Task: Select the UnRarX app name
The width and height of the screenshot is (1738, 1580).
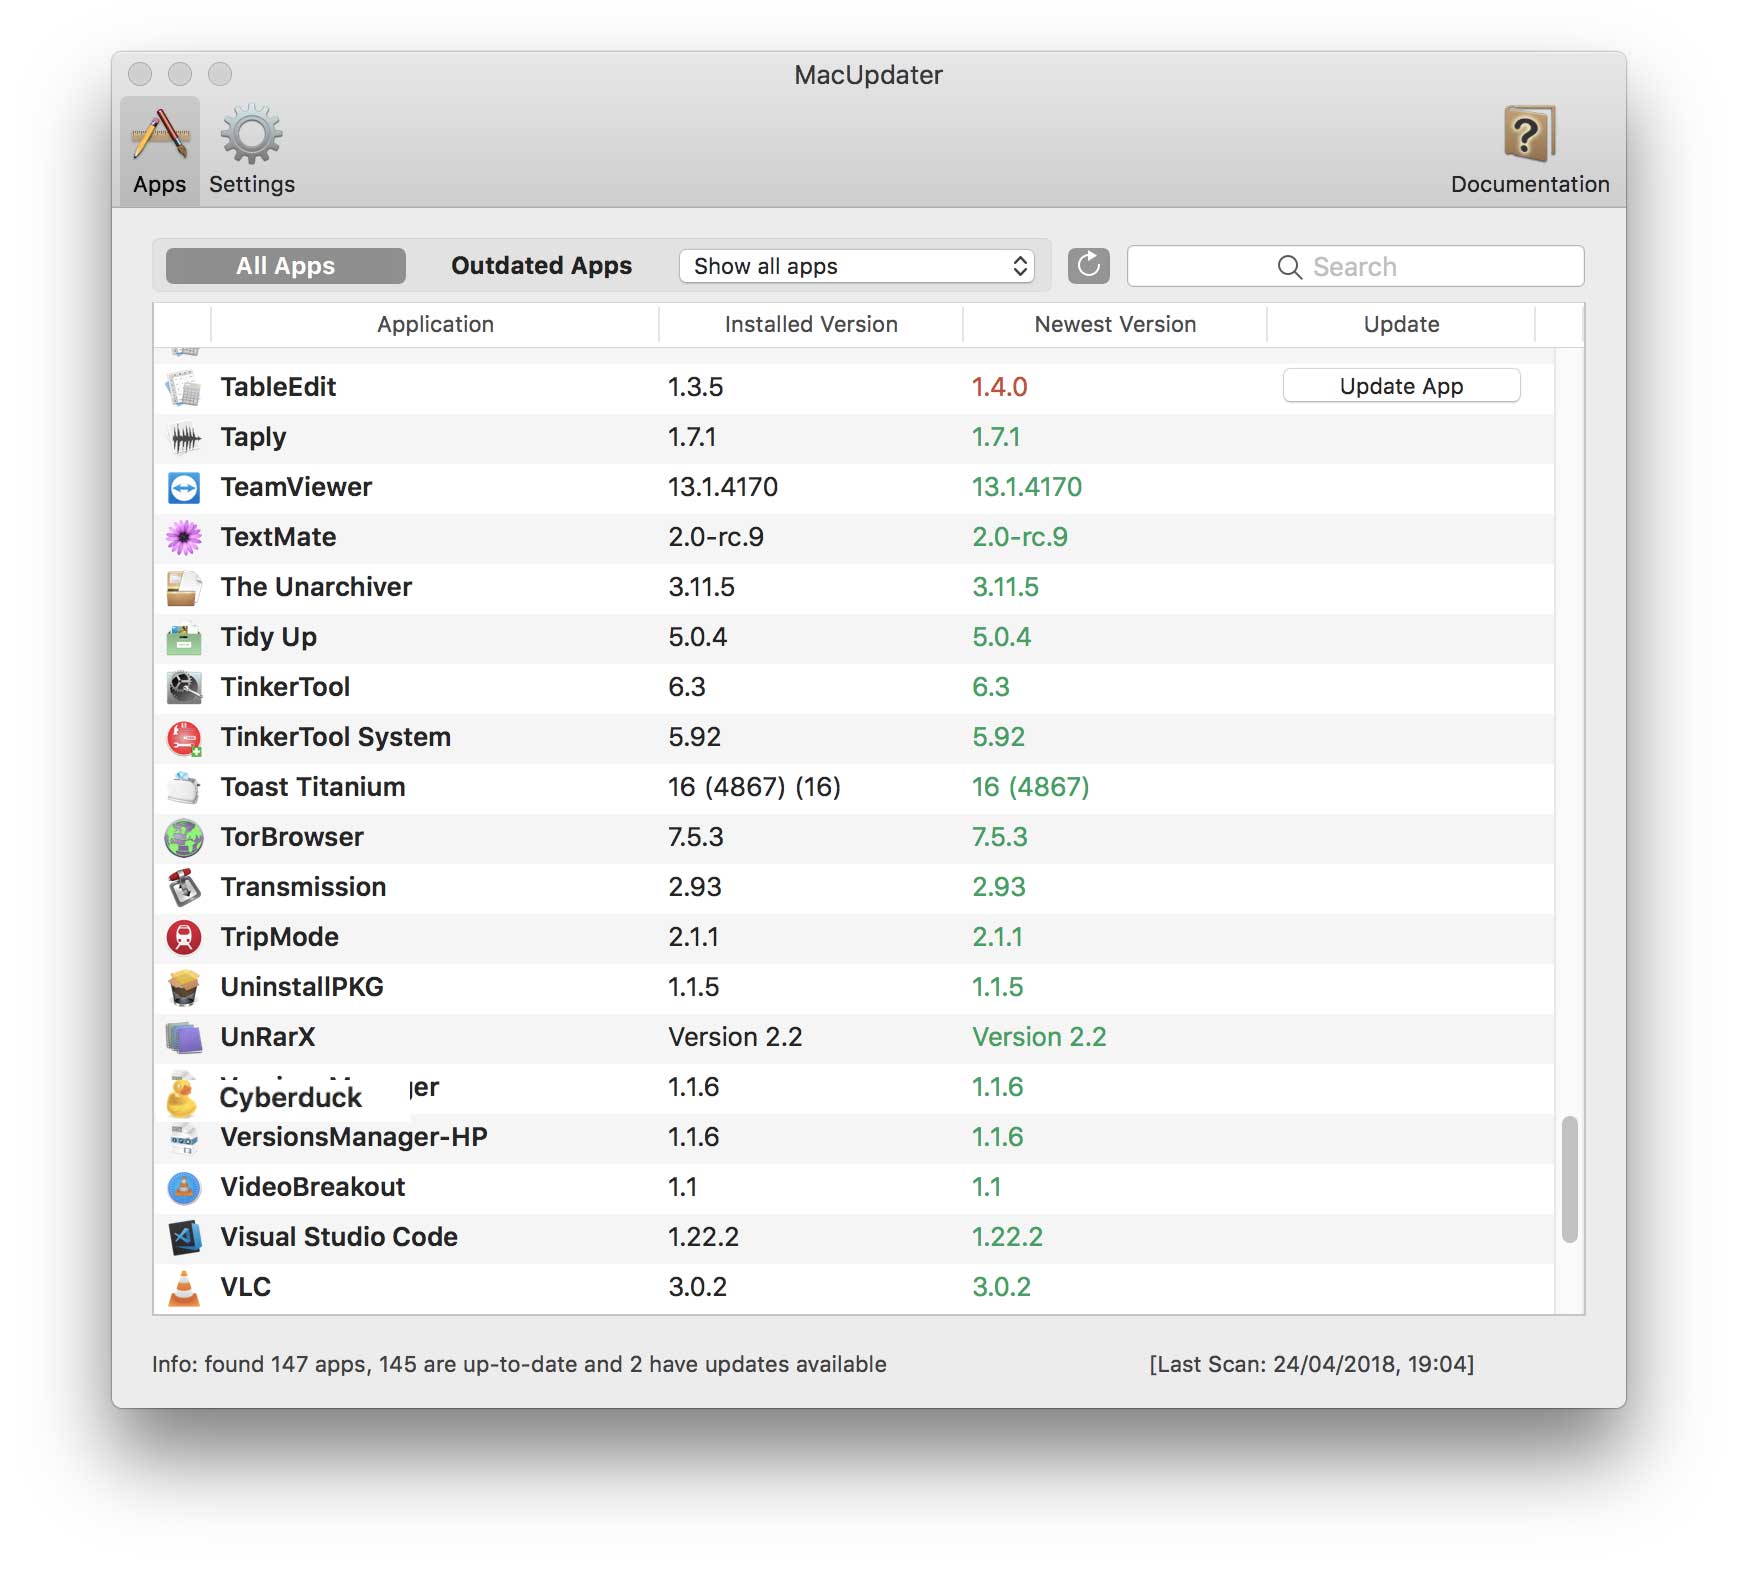Action: point(267,1037)
